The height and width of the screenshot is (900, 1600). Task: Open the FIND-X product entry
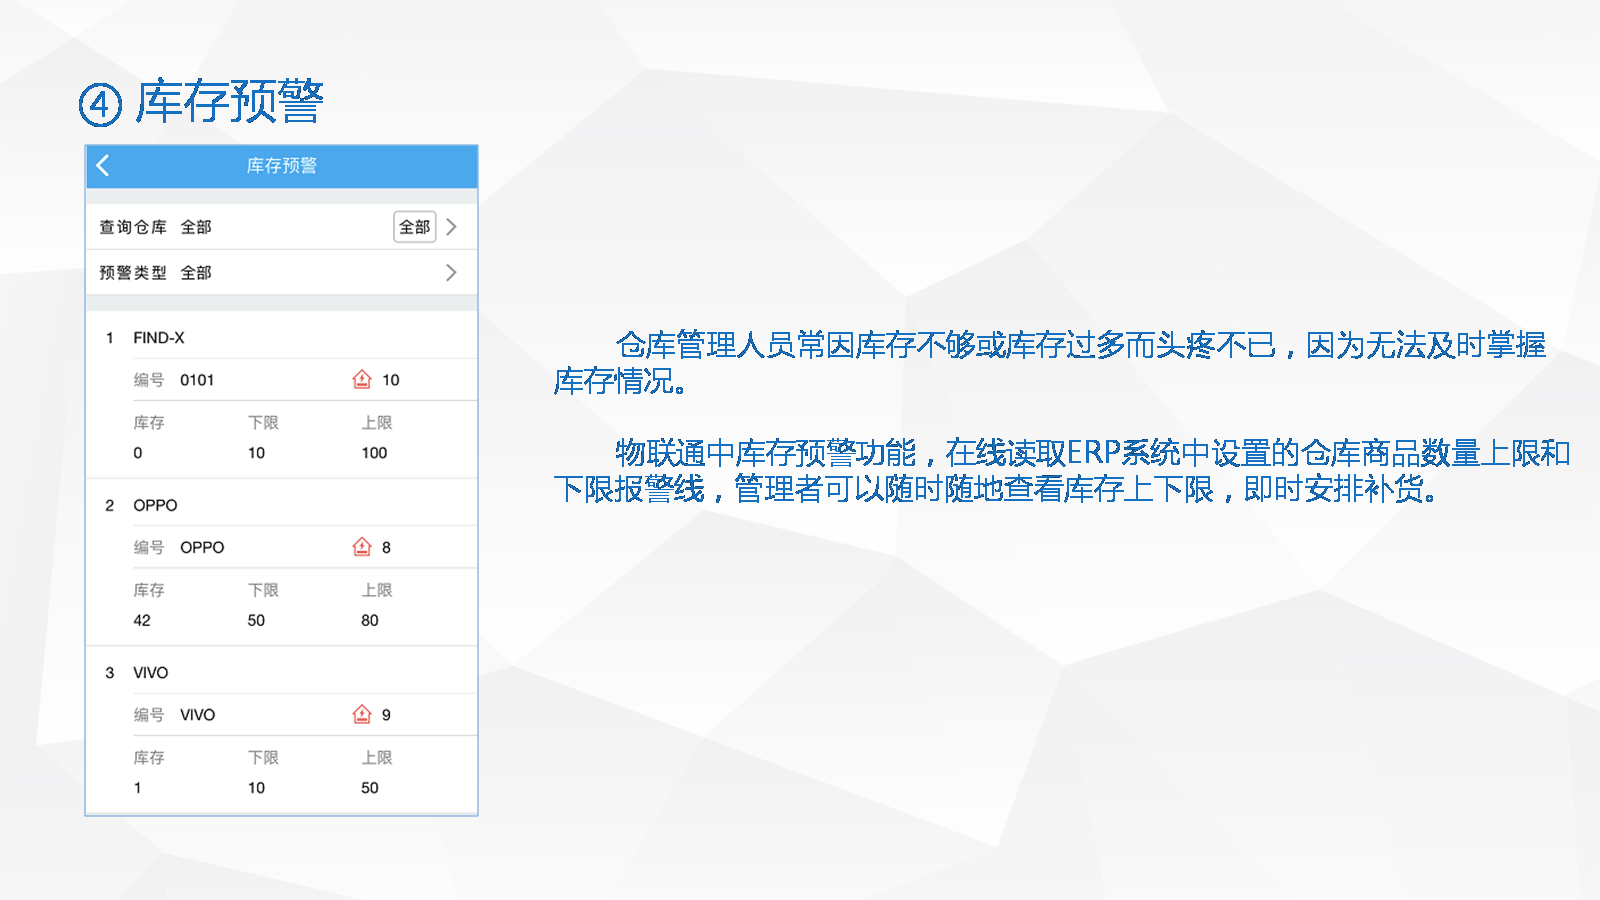pyautogui.click(x=159, y=338)
